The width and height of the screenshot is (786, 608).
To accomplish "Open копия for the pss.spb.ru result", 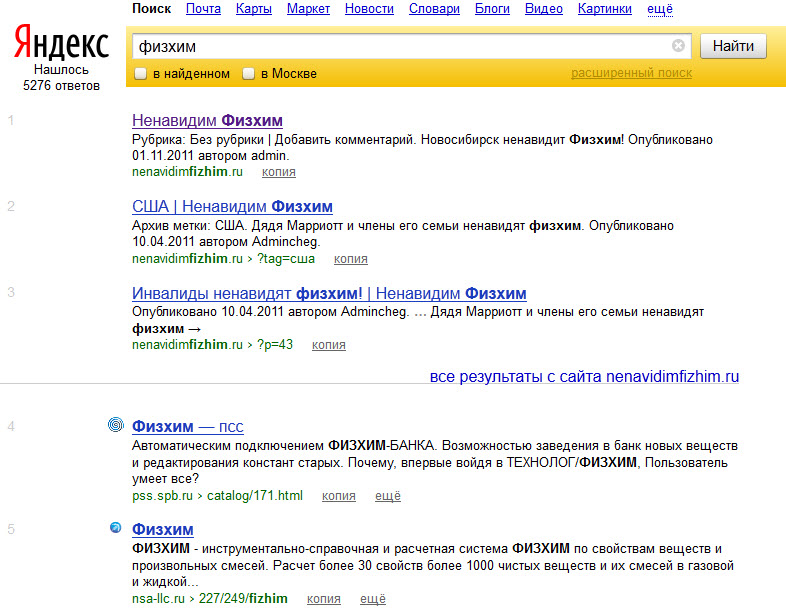I will point(339,496).
